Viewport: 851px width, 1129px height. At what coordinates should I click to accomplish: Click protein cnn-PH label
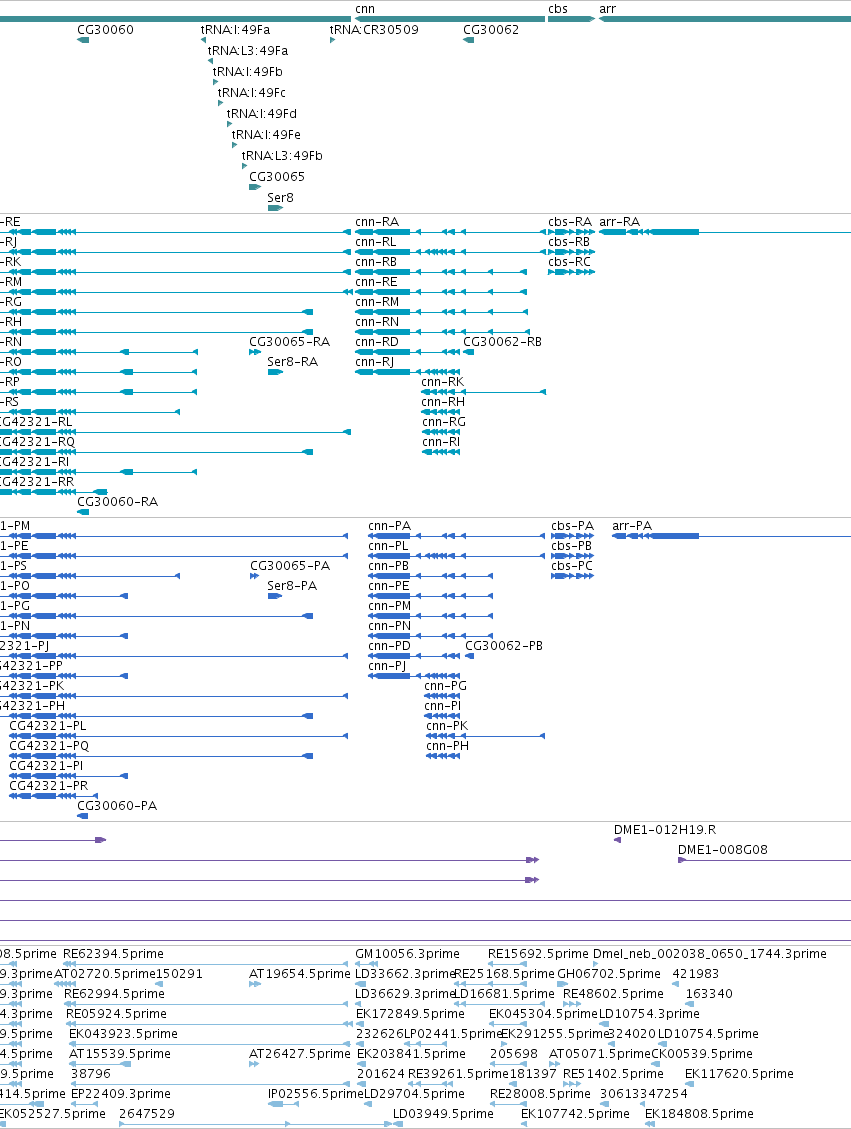click(x=448, y=746)
